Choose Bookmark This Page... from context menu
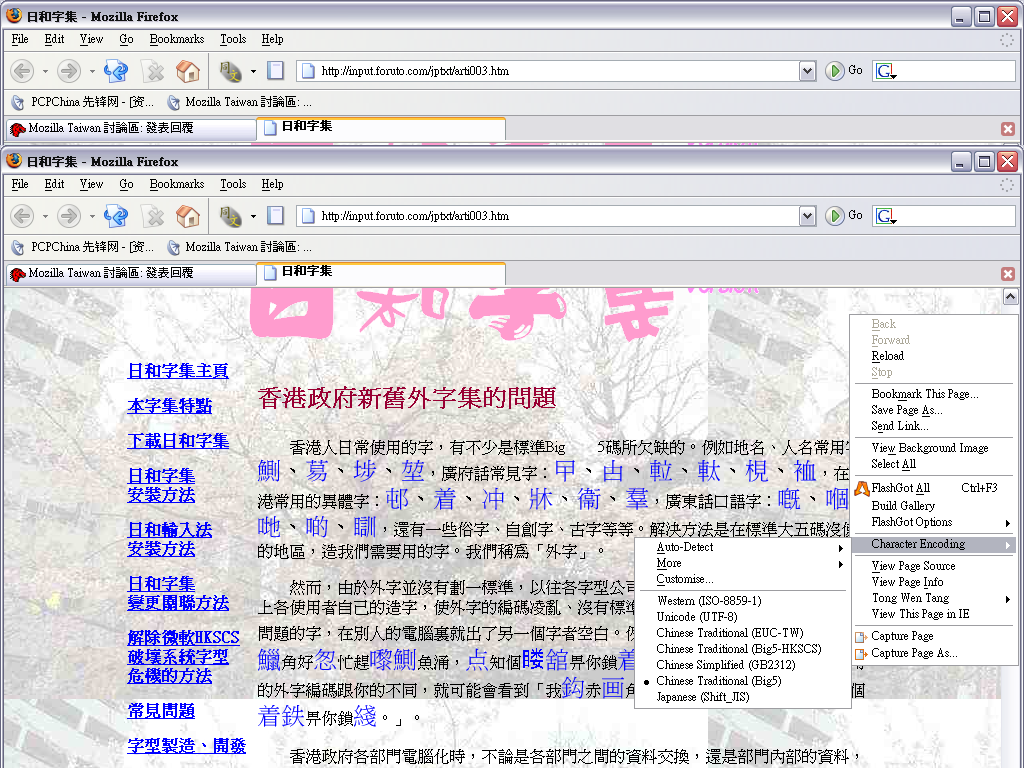Image resolution: width=1024 pixels, height=768 pixels. 924,394
